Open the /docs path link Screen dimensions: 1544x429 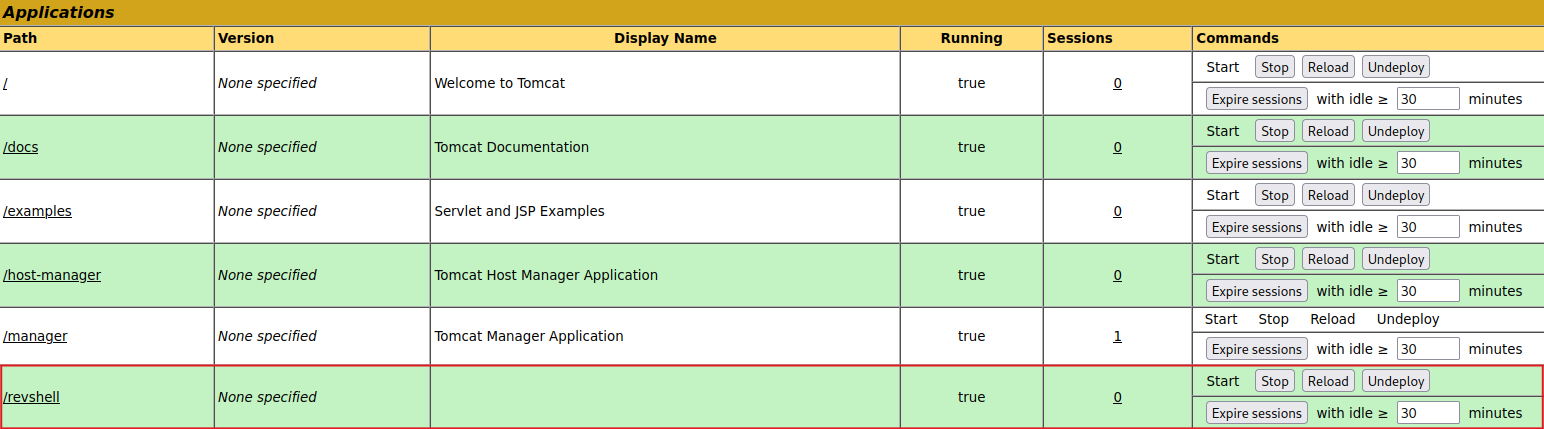pyautogui.click(x=21, y=147)
